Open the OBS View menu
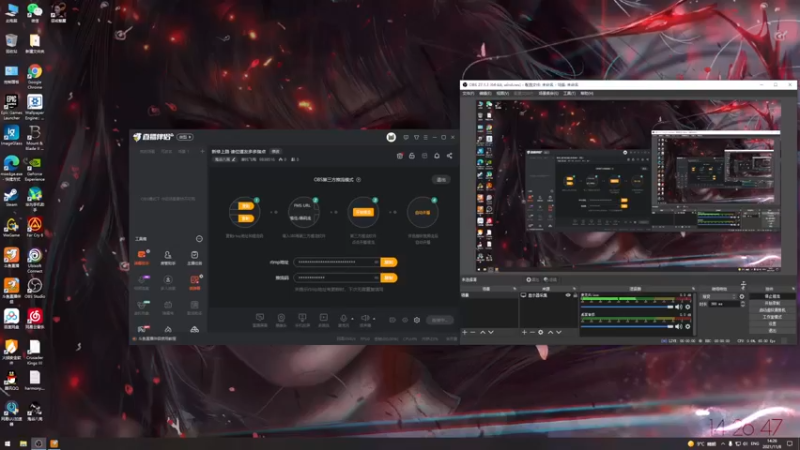This screenshot has height=450, width=800. click(503, 93)
